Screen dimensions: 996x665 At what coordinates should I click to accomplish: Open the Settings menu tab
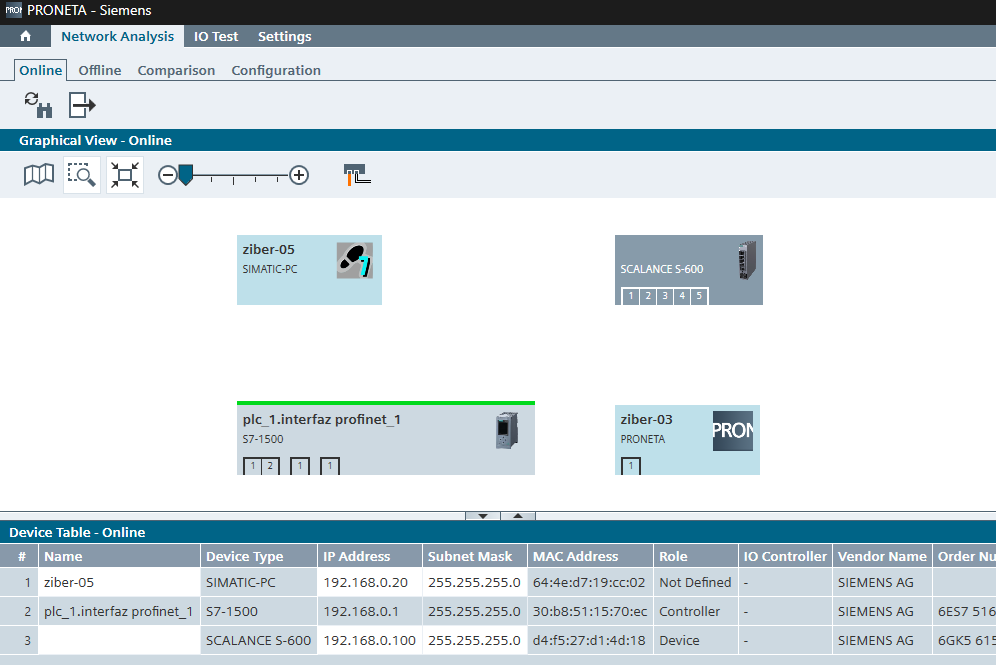(x=284, y=37)
